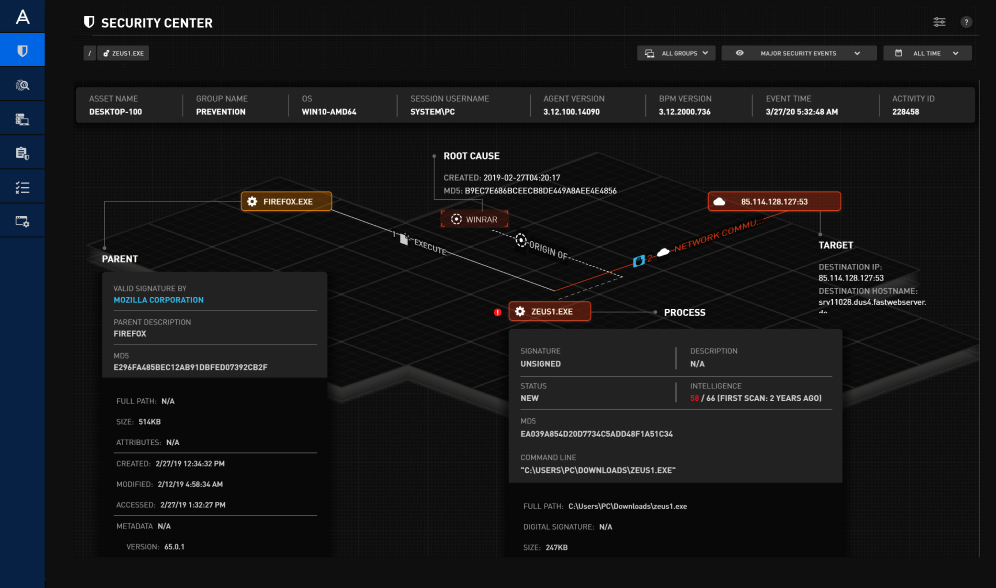
Task: Click the blue connection icon on network edge
Action: 639,260
